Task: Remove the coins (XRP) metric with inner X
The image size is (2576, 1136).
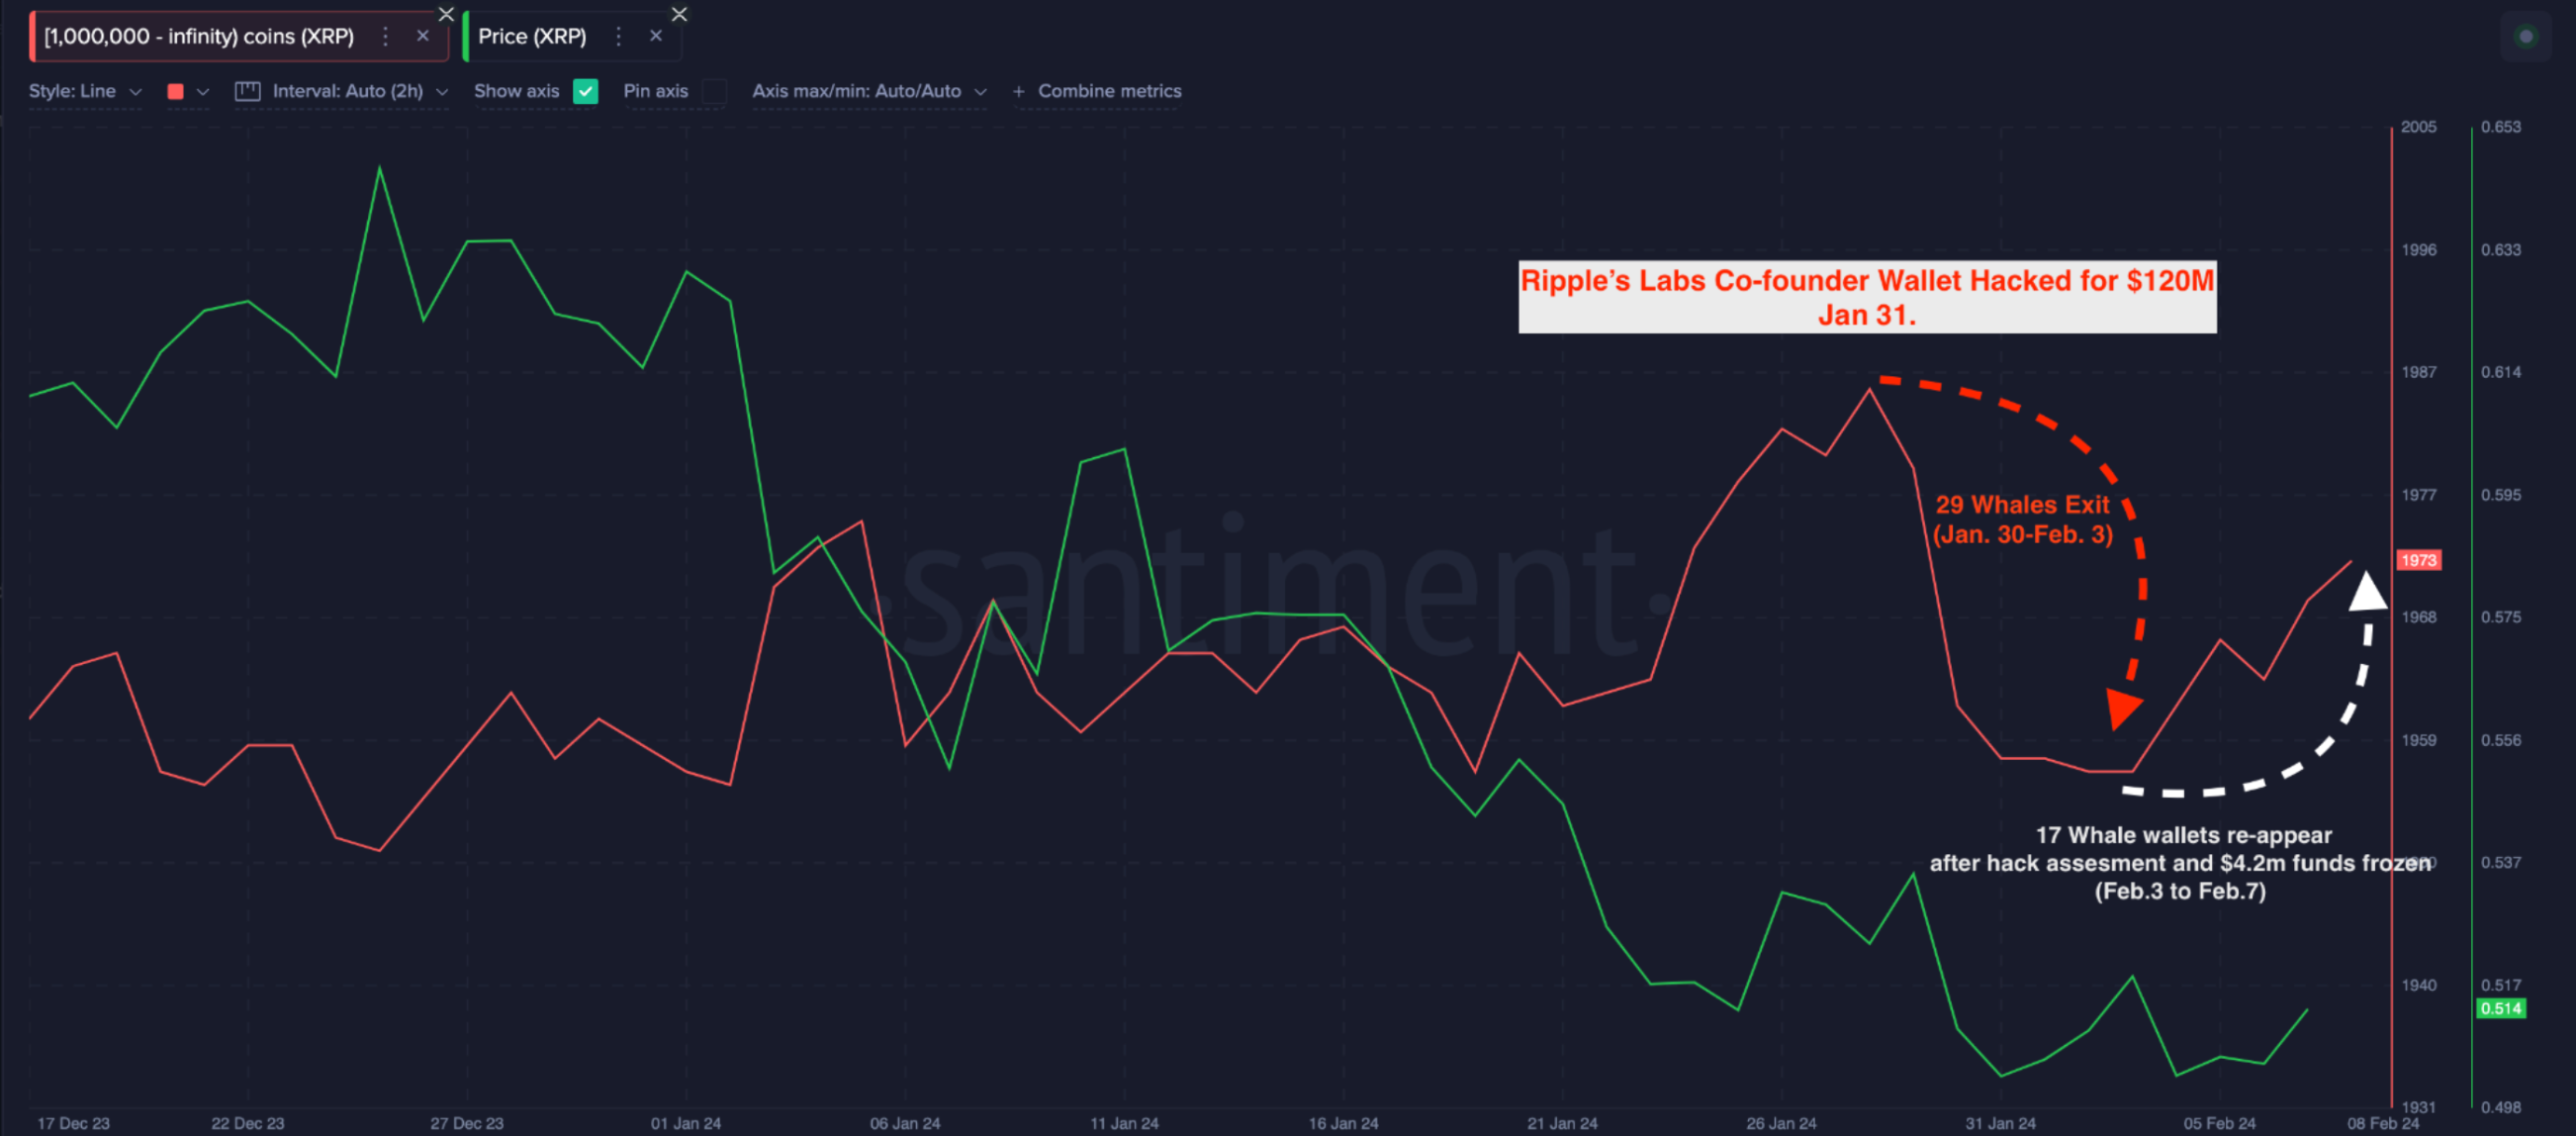Action: pos(423,36)
